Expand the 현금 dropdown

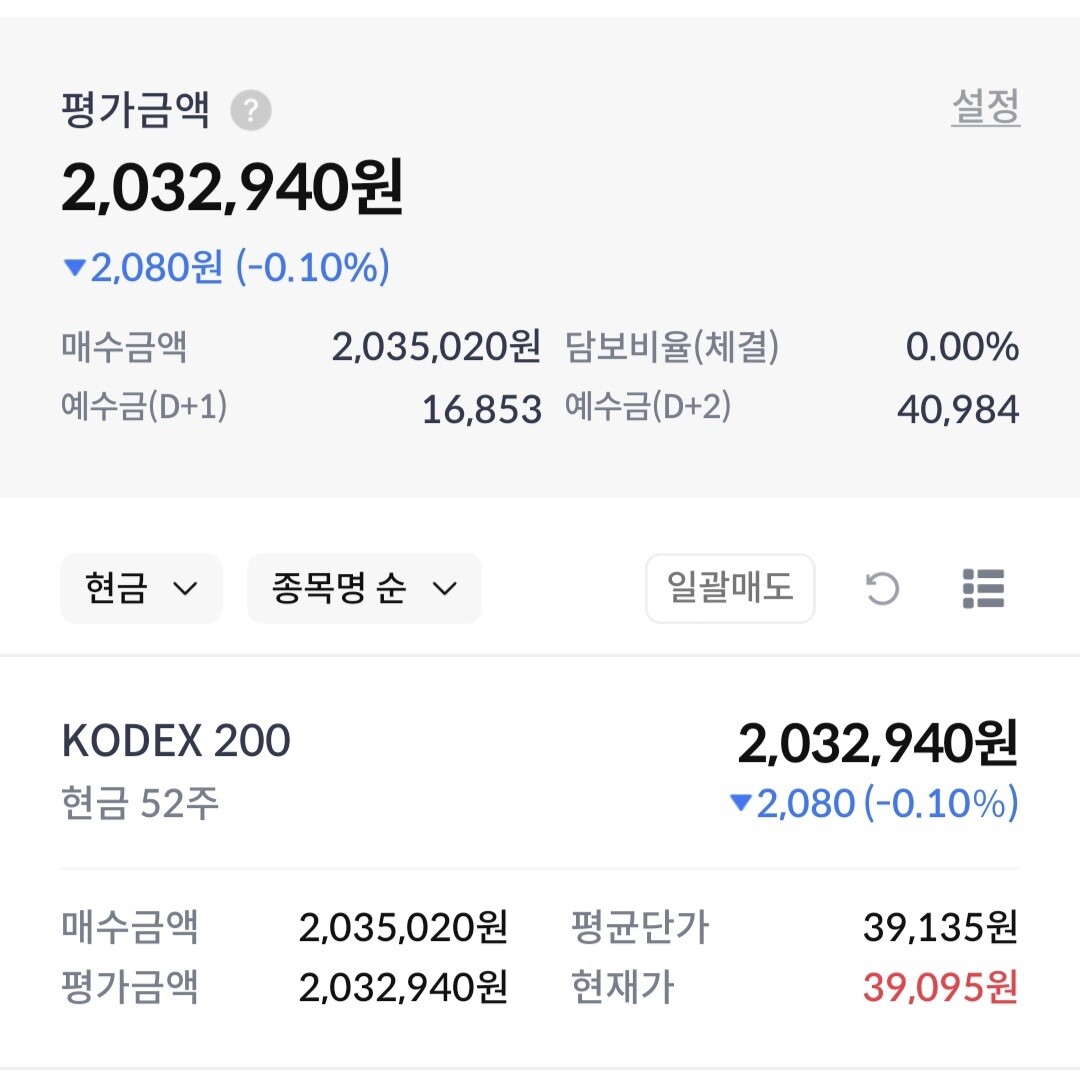[x=141, y=588]
